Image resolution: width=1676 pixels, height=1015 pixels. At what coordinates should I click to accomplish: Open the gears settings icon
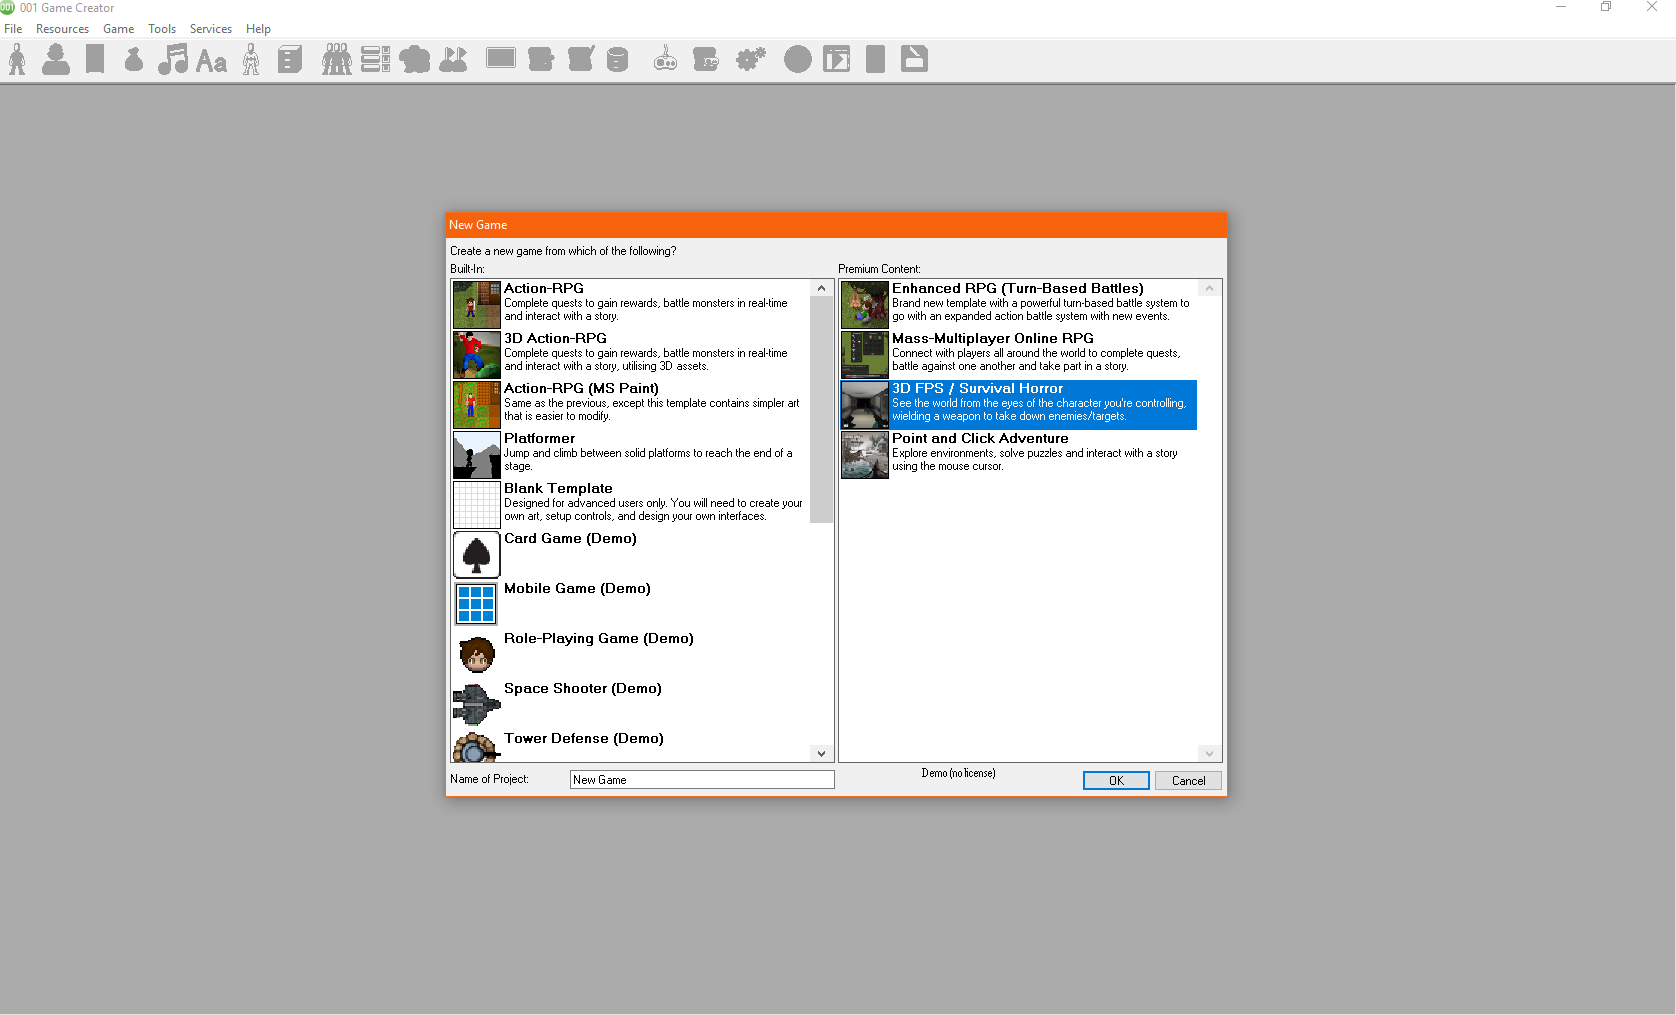tap(751, 60)
